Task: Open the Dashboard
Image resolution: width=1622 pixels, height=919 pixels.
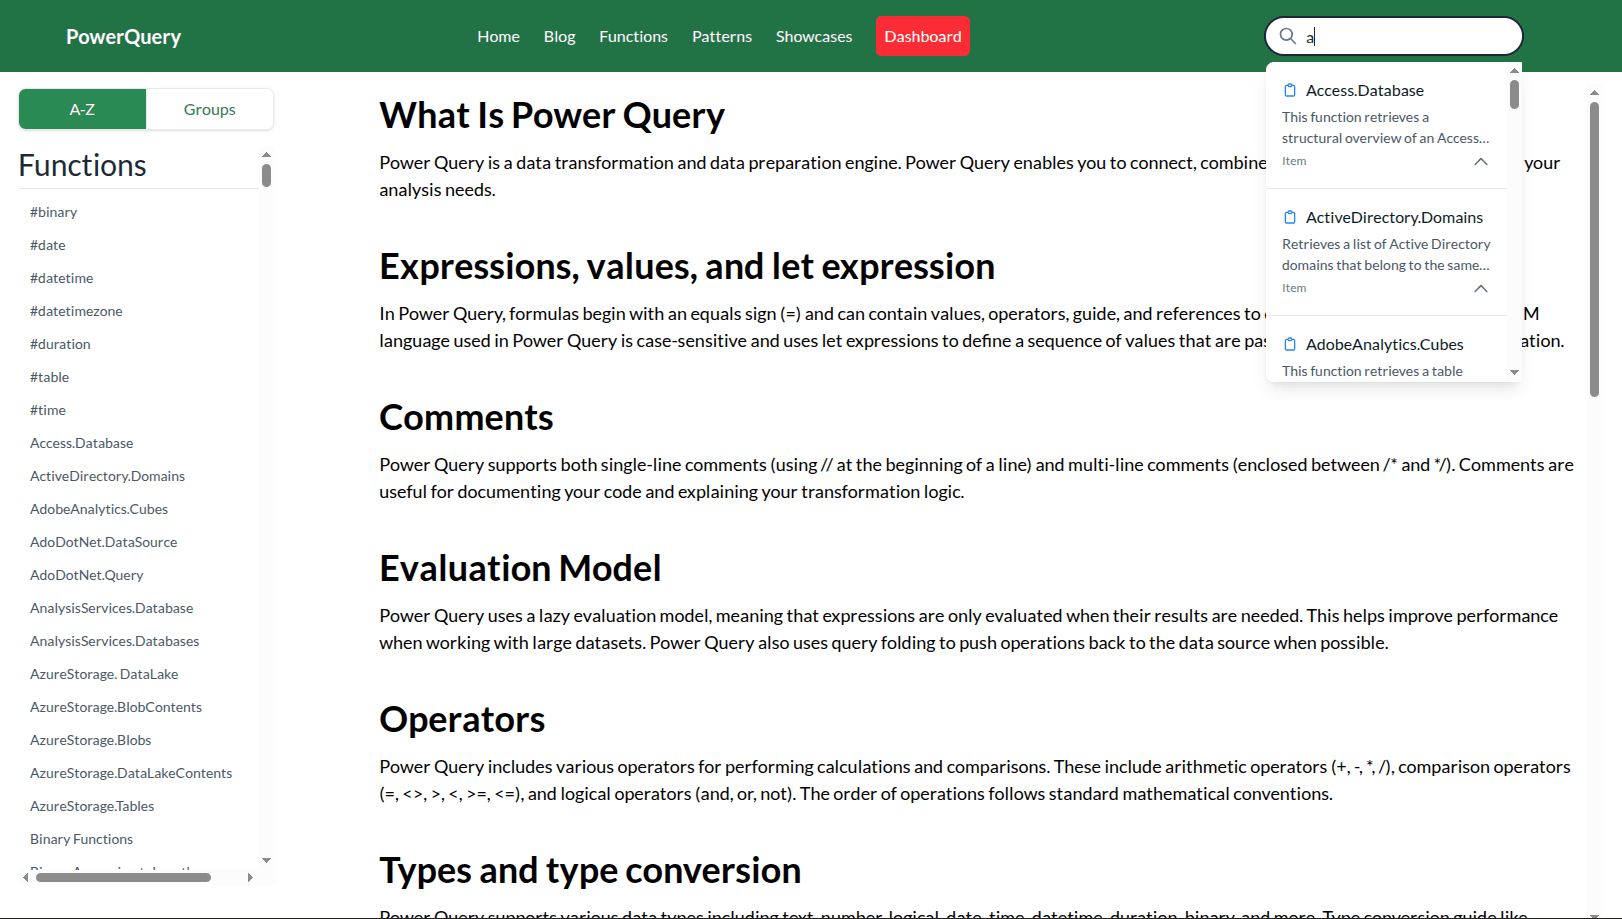Action: tap(922, 36)
